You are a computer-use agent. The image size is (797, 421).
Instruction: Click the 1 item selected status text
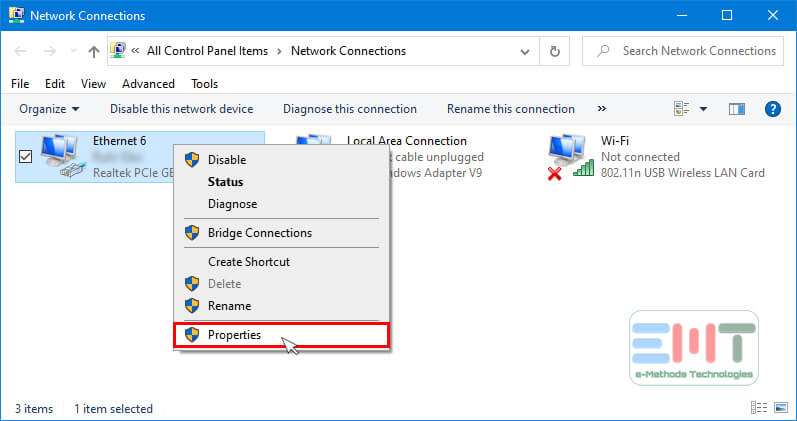click(x=113, y=409)
